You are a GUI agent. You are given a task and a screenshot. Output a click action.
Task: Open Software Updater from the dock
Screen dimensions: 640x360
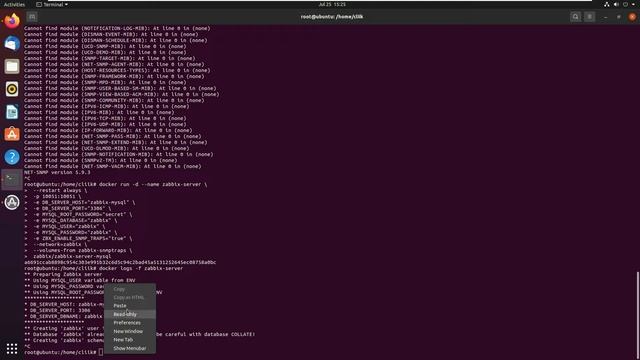click(x=12, y=202)
